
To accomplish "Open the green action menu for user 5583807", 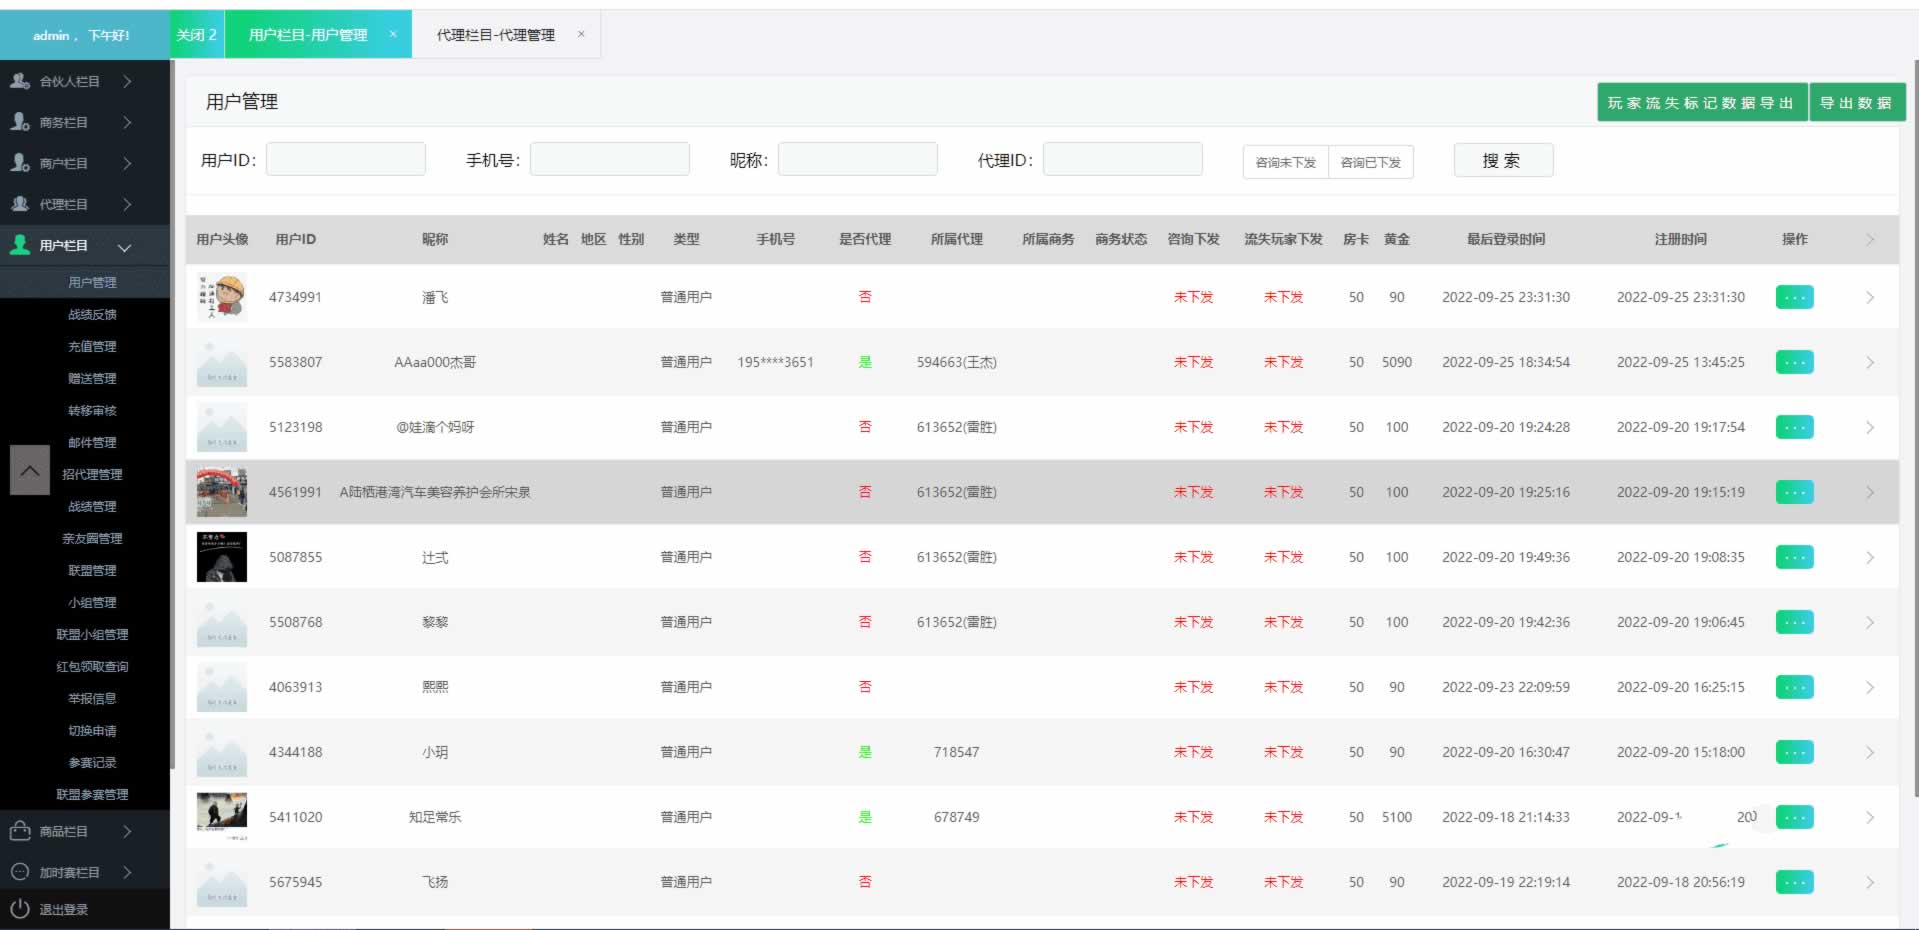I will click(x=1794, y=362).
